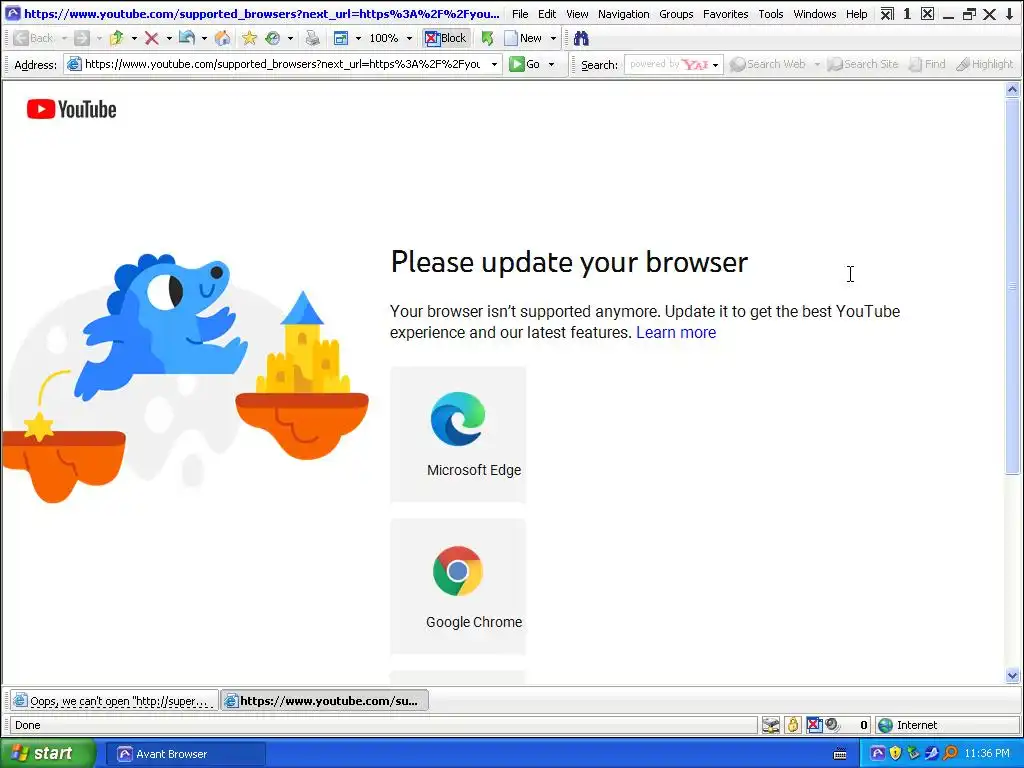
Task: Click the Print icon in the toolbar
Action: (x=313, y=39)
